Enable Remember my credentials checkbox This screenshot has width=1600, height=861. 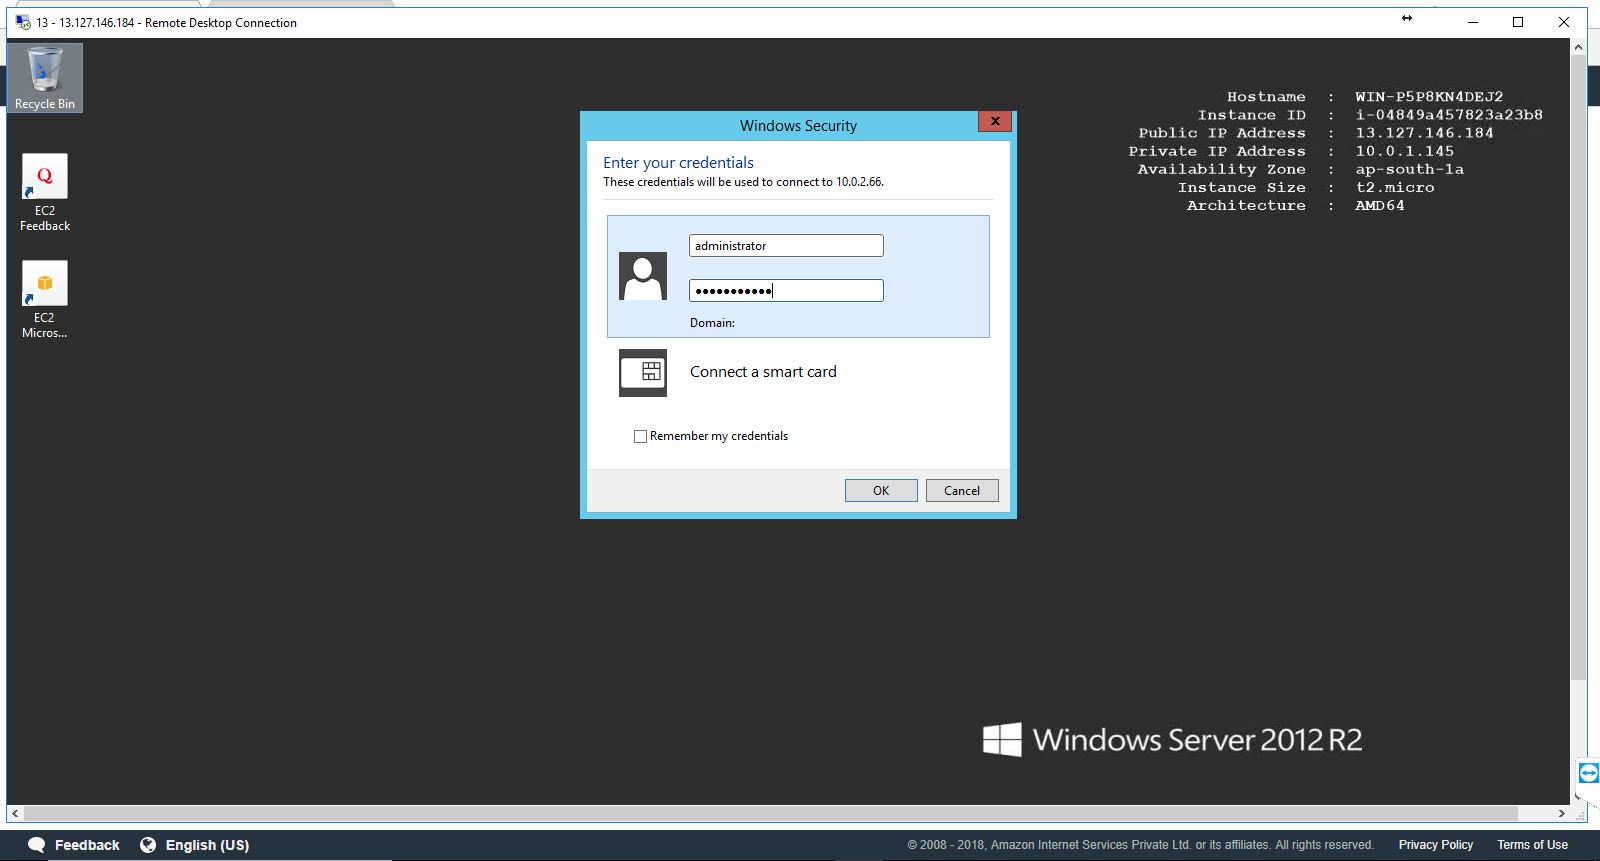pos(640,436)
